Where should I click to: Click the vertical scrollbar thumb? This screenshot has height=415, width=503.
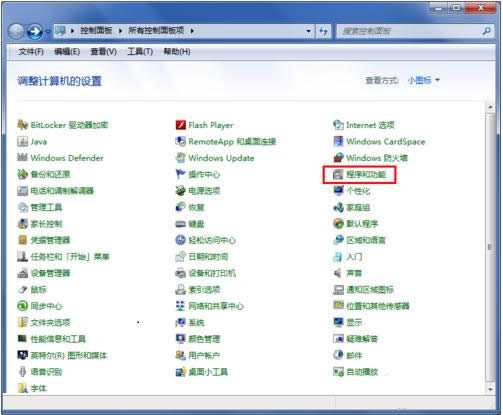[490, 247]
